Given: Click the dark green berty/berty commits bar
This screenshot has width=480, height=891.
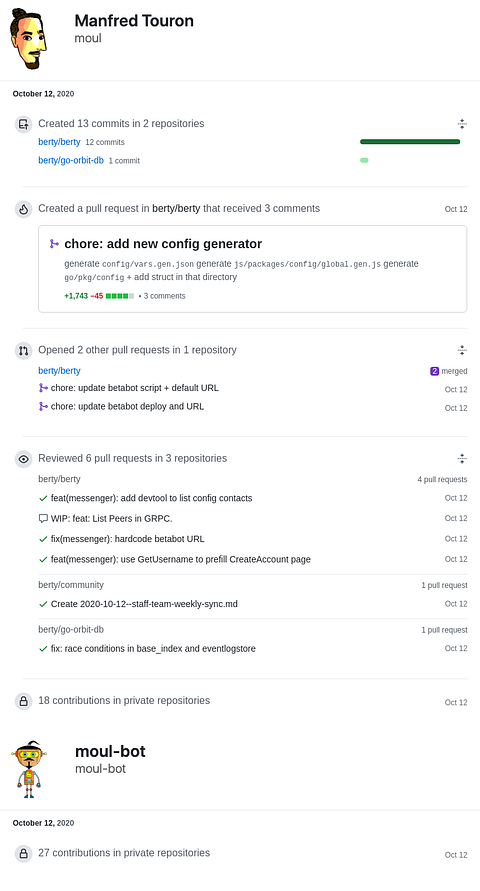Looking at the screenshot, I should [410, 142].
